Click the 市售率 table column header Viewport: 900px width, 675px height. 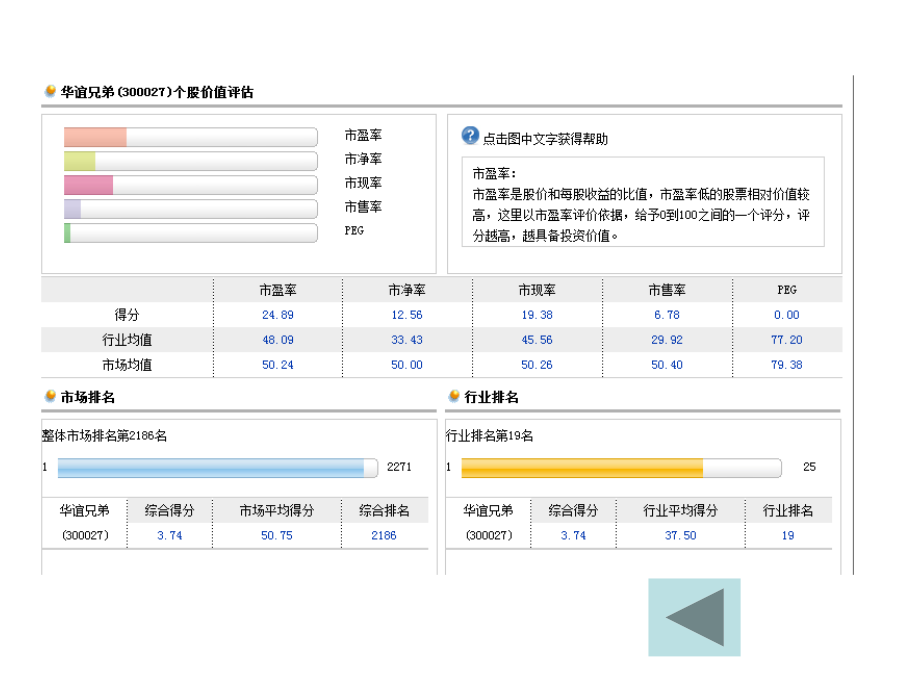(667, 290)
